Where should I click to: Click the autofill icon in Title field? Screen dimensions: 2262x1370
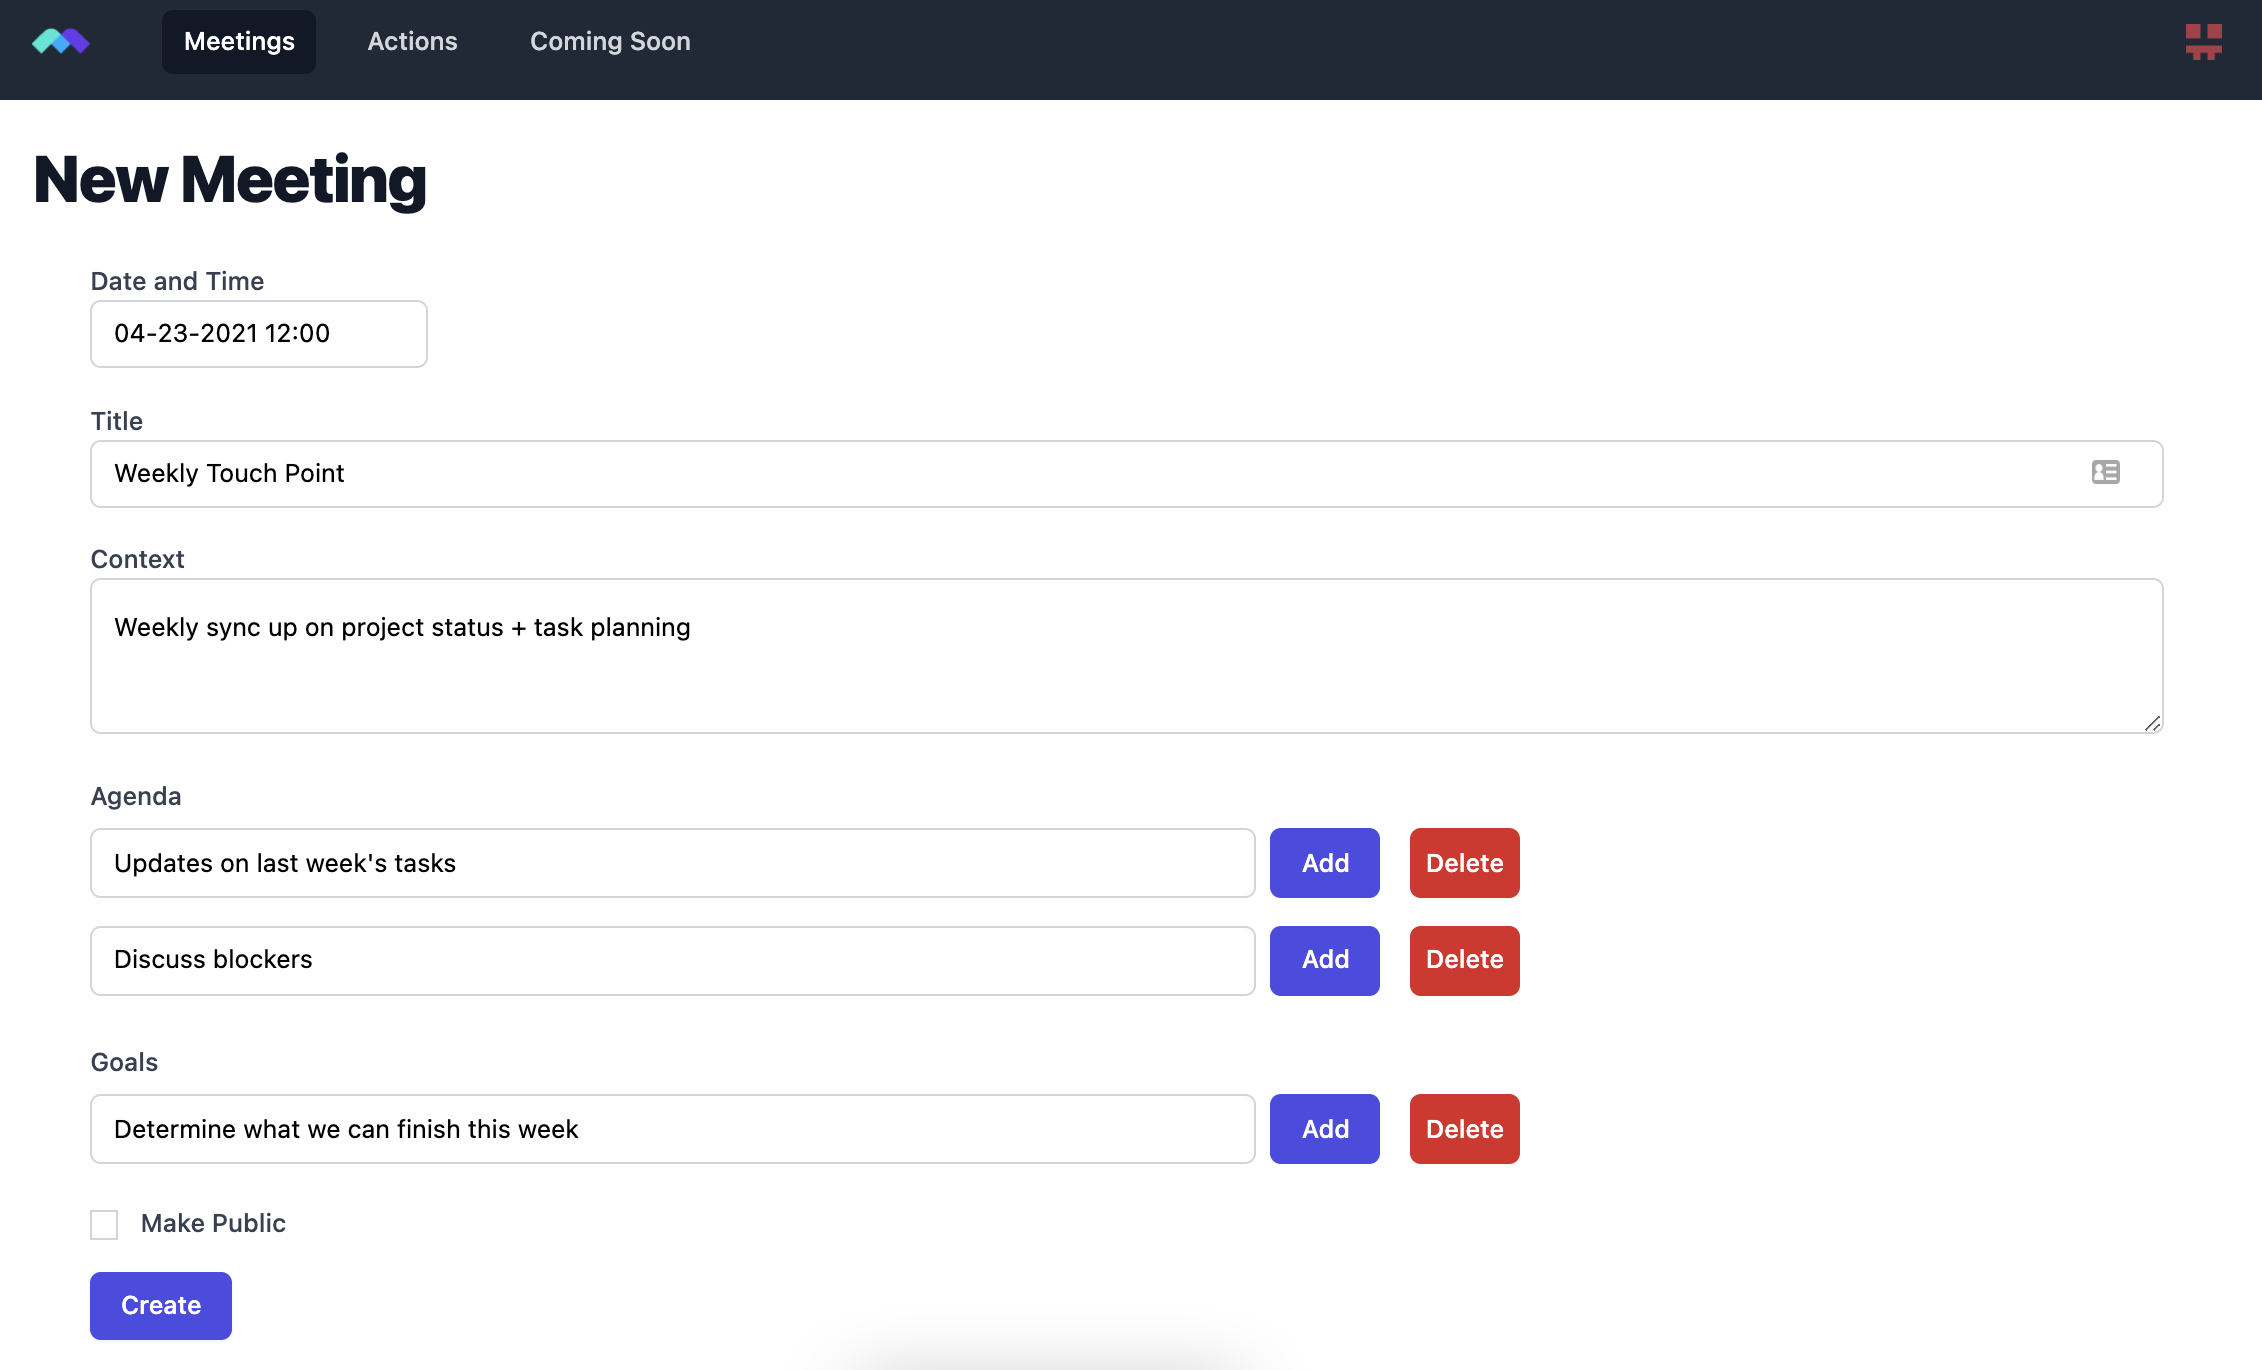pyautogui.click(x=2105, y=472)
